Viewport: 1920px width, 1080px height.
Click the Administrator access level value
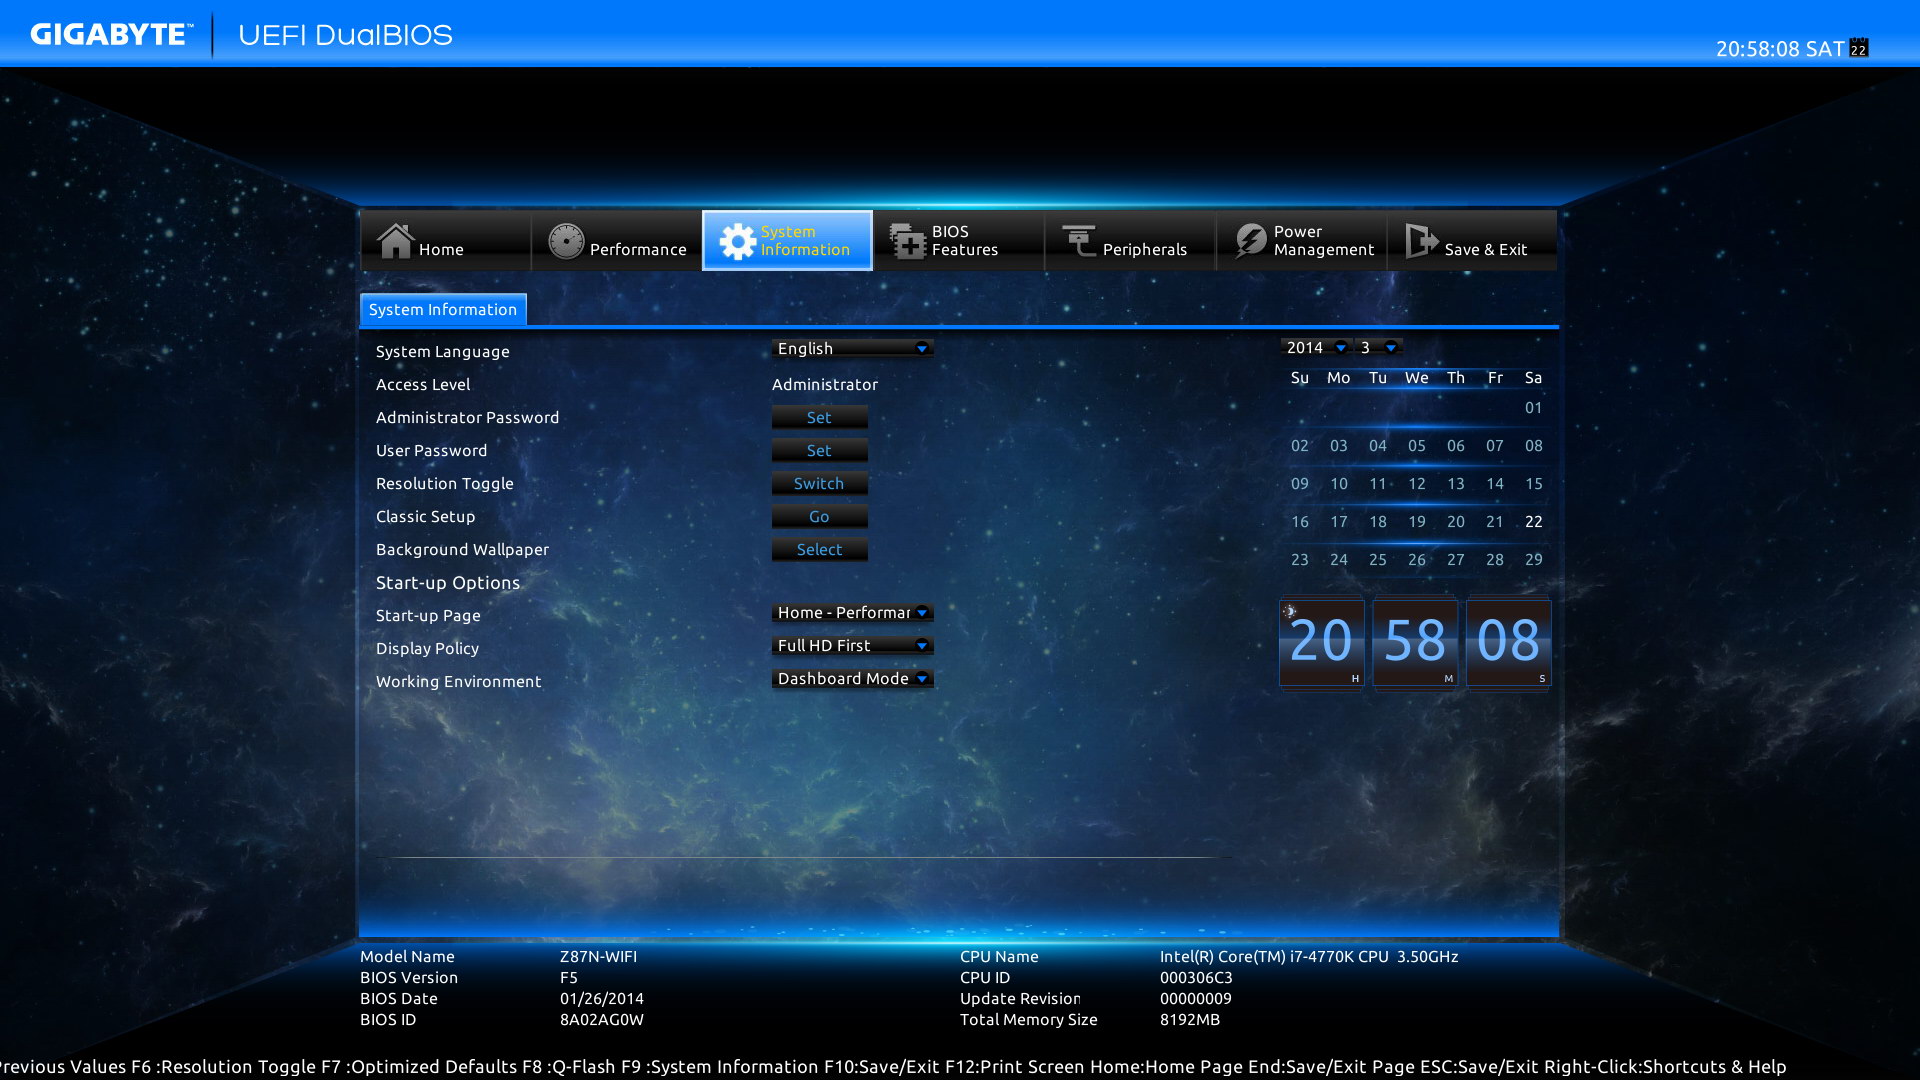coord(824,384)
